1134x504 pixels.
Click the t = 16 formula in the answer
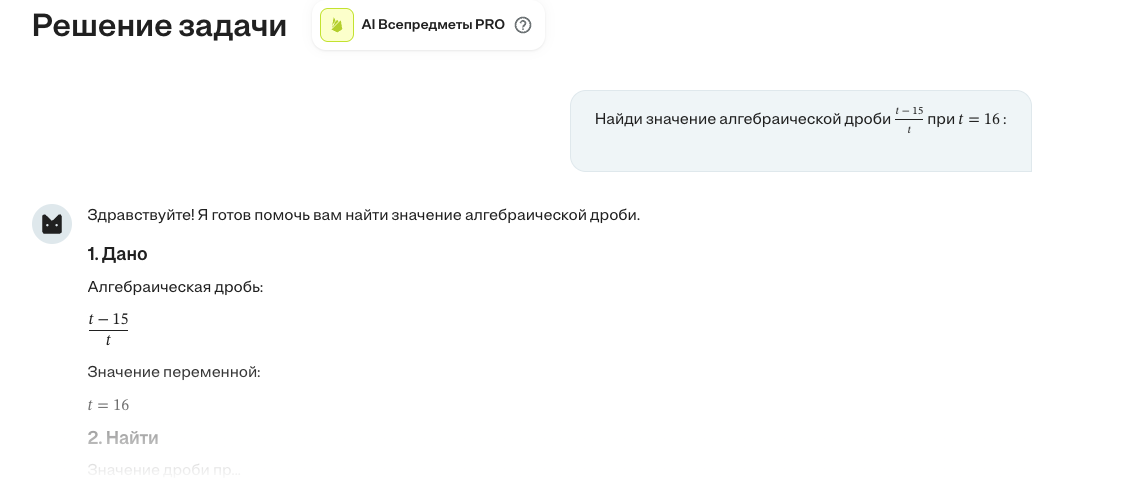[x=108, y=405]
